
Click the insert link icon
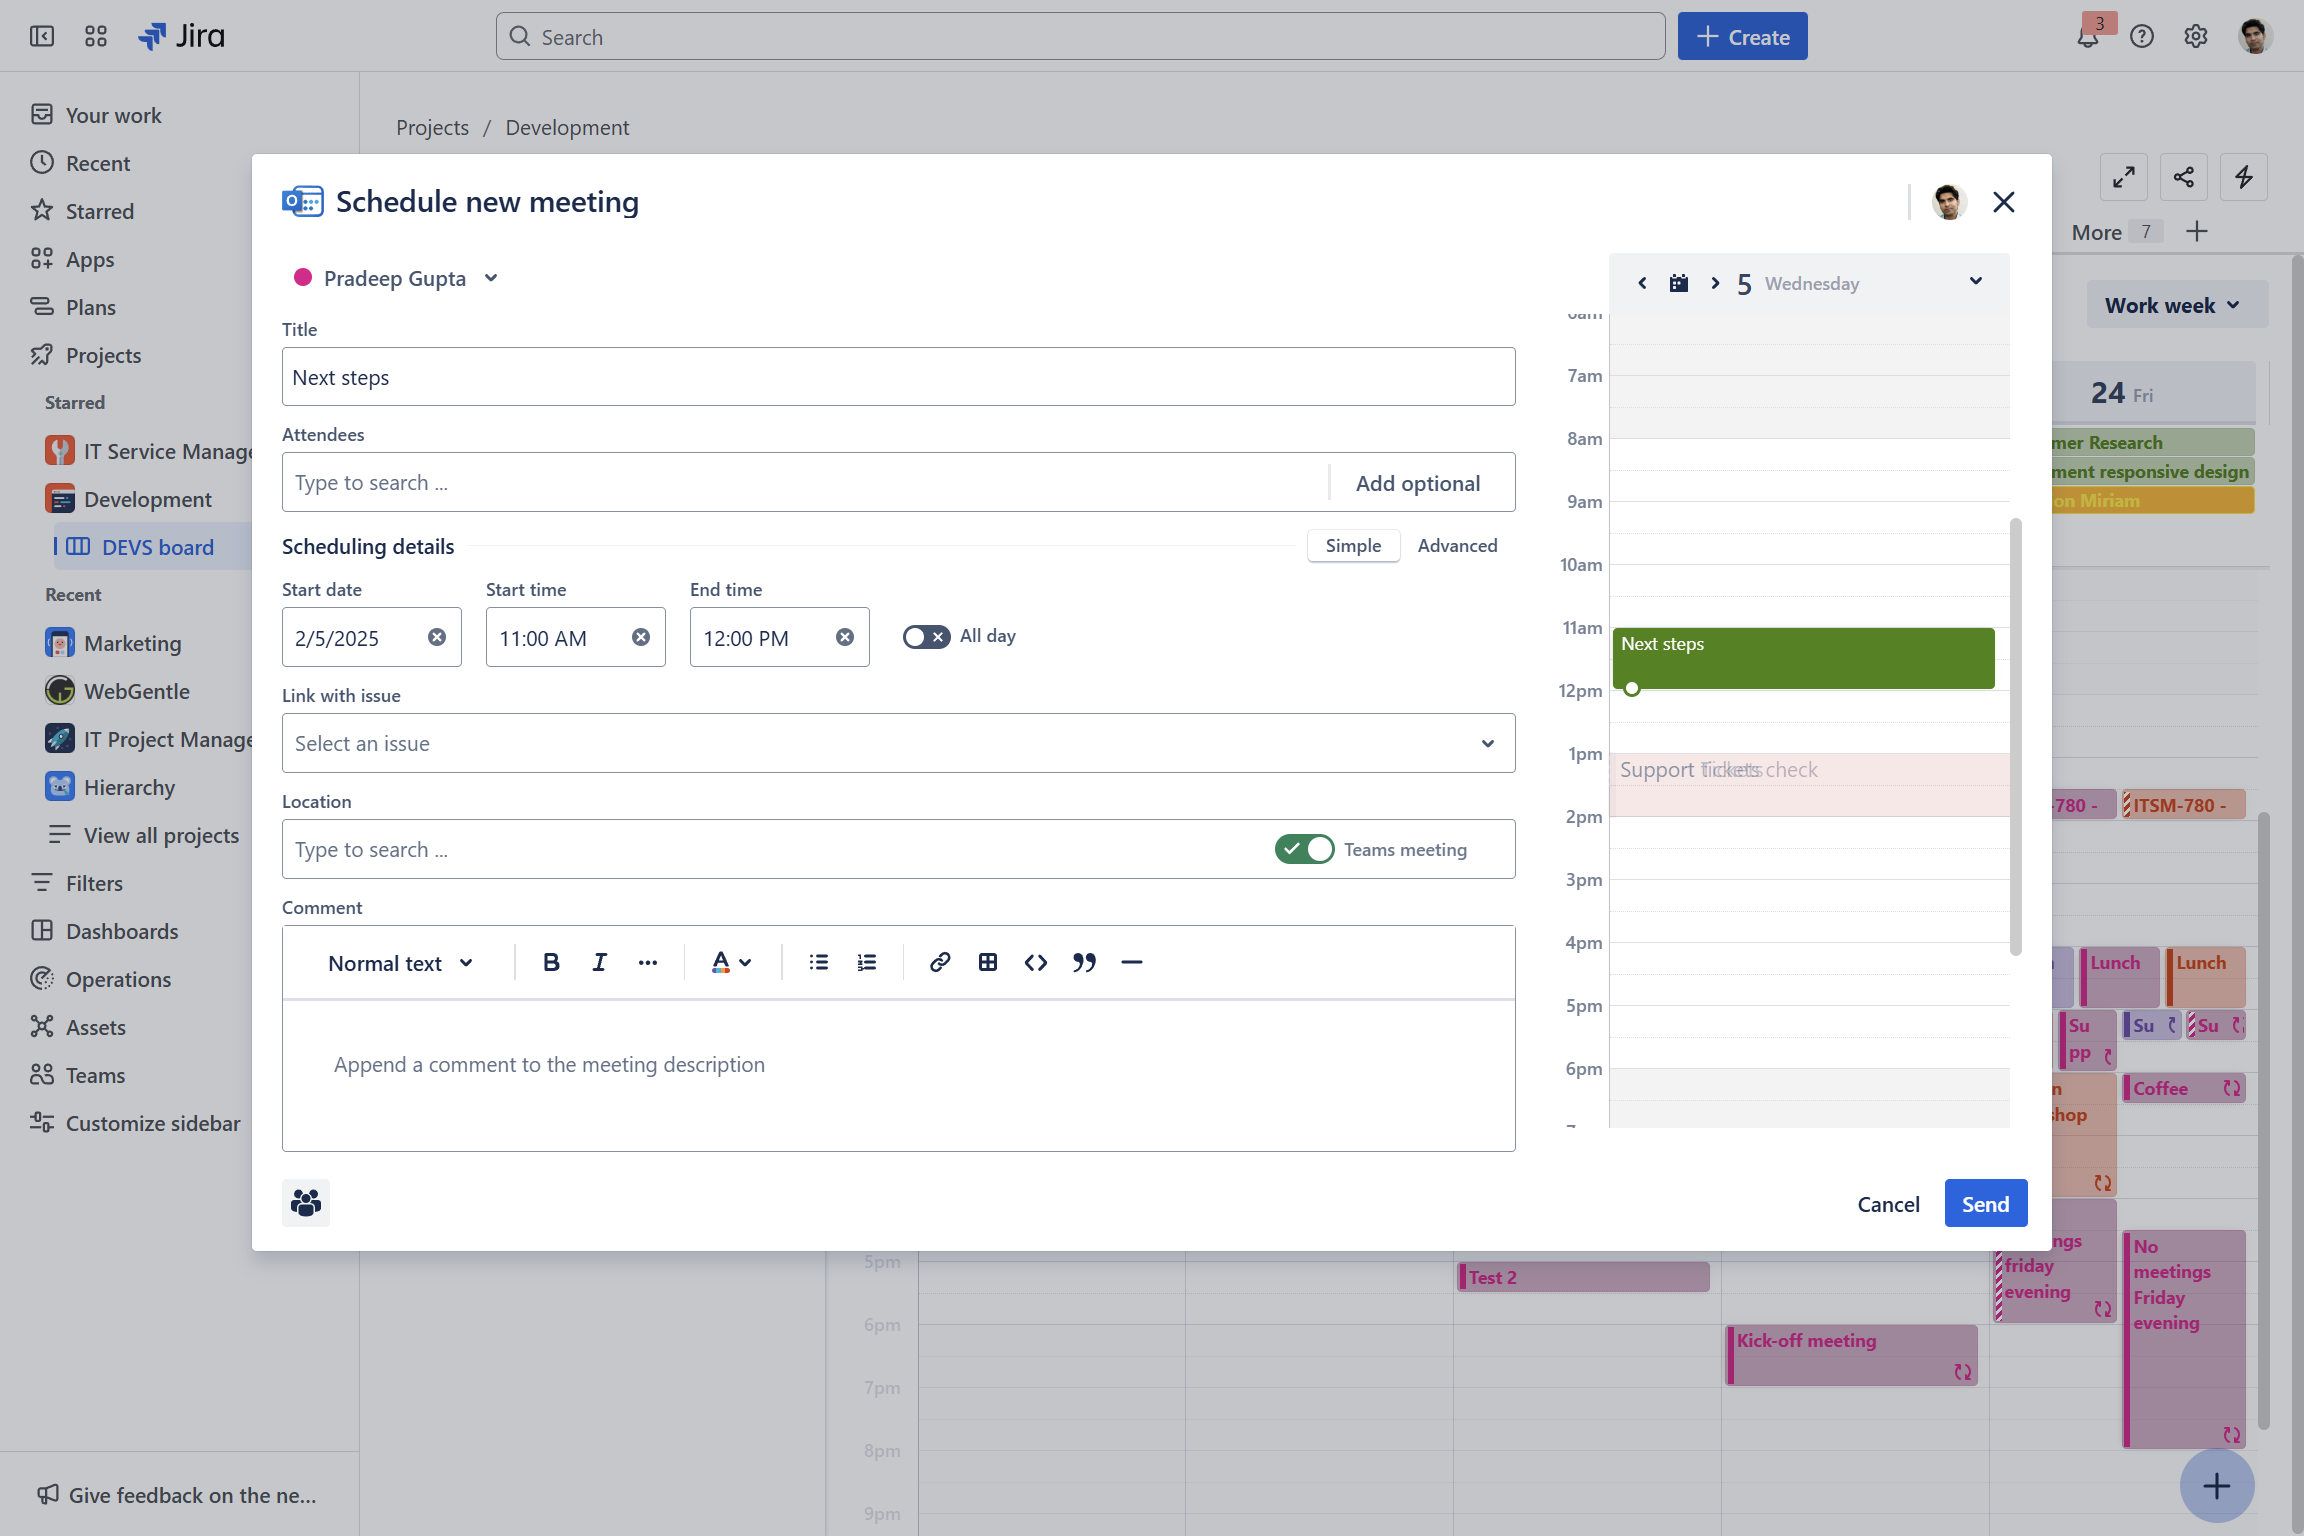pos(939,962)
